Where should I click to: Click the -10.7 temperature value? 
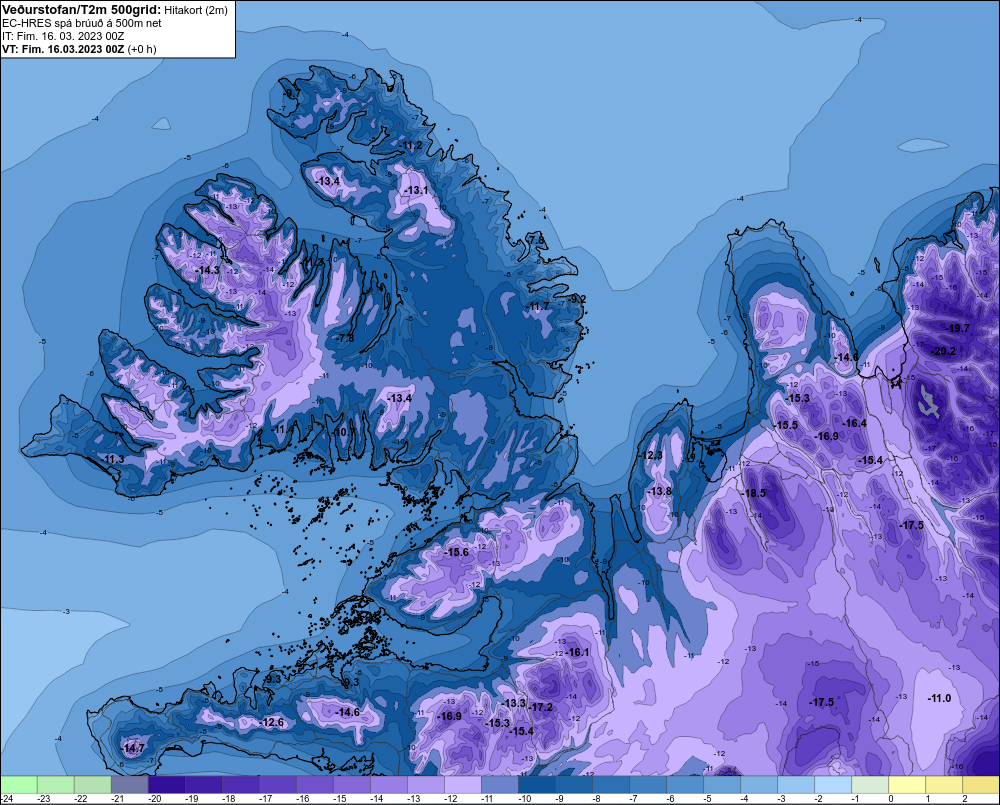[x=345, y=432]
